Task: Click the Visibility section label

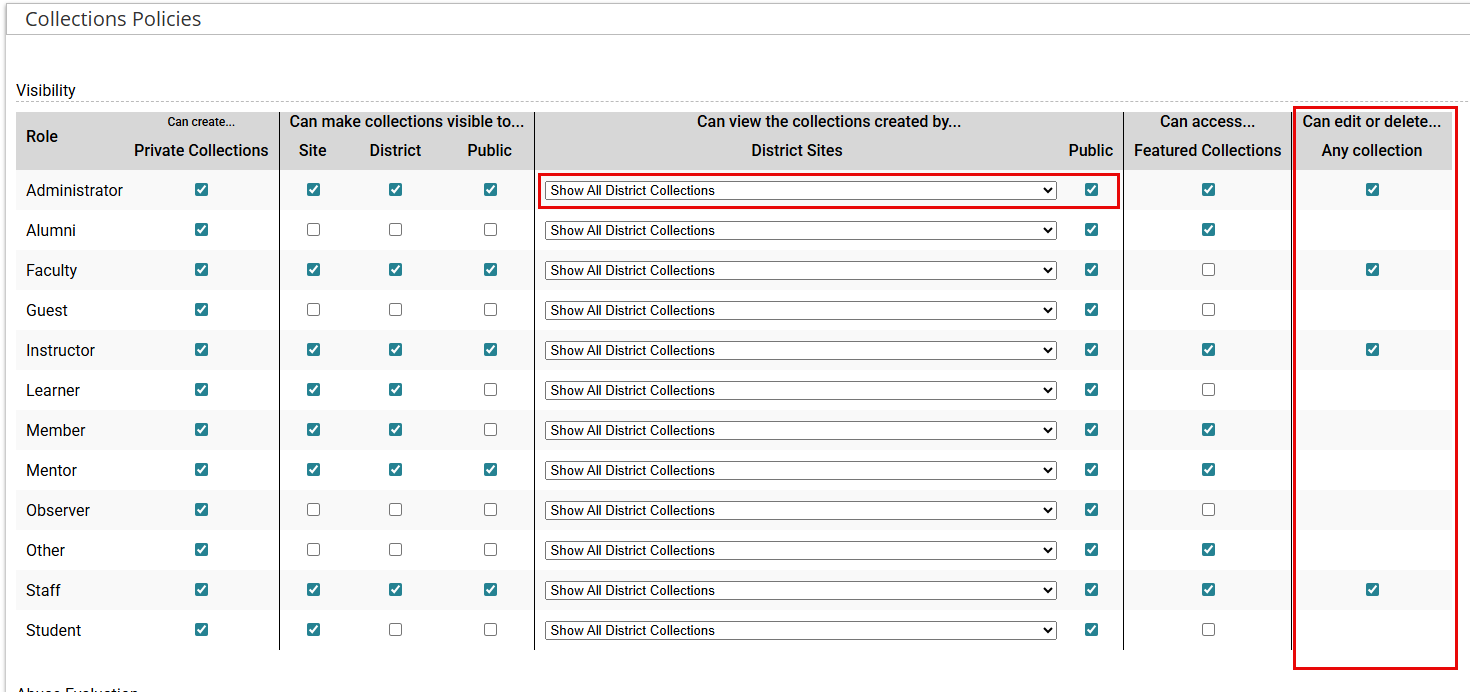Action: pyautogui.click(x=46, y=90)
